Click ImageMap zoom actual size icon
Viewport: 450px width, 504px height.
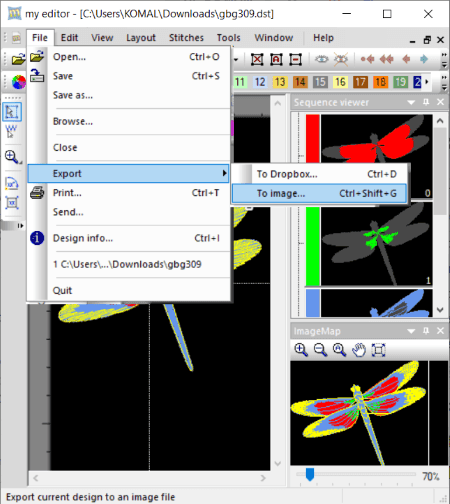(x=340, y=350)
